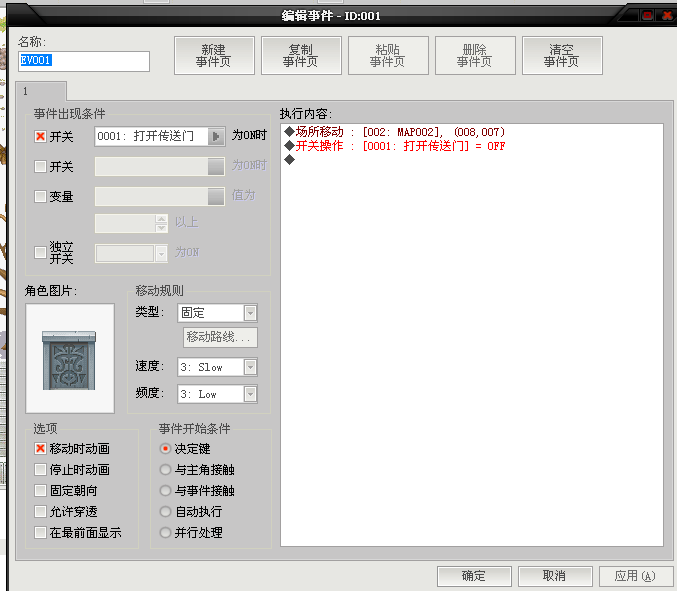Viewport: 677px width, 591px height.
Task: Click the 清空事件页 button
Action: click(562, 56)
